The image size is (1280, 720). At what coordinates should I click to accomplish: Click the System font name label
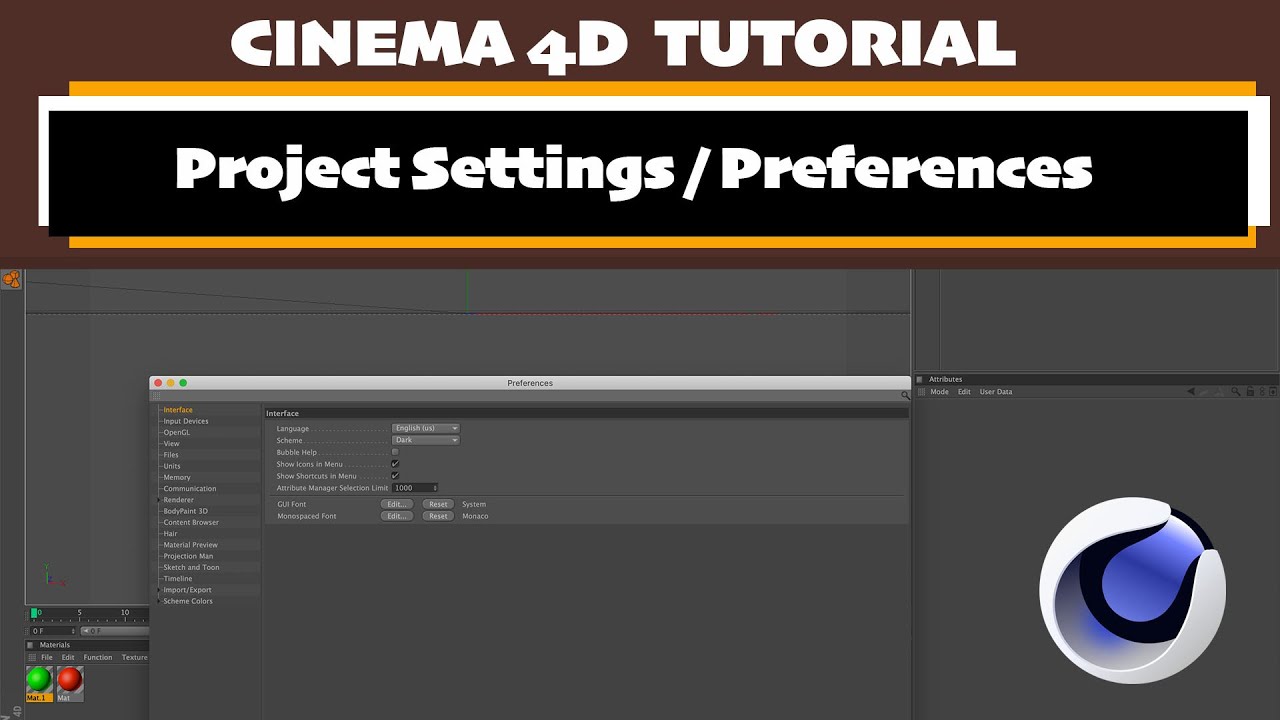tap(474, 504)
